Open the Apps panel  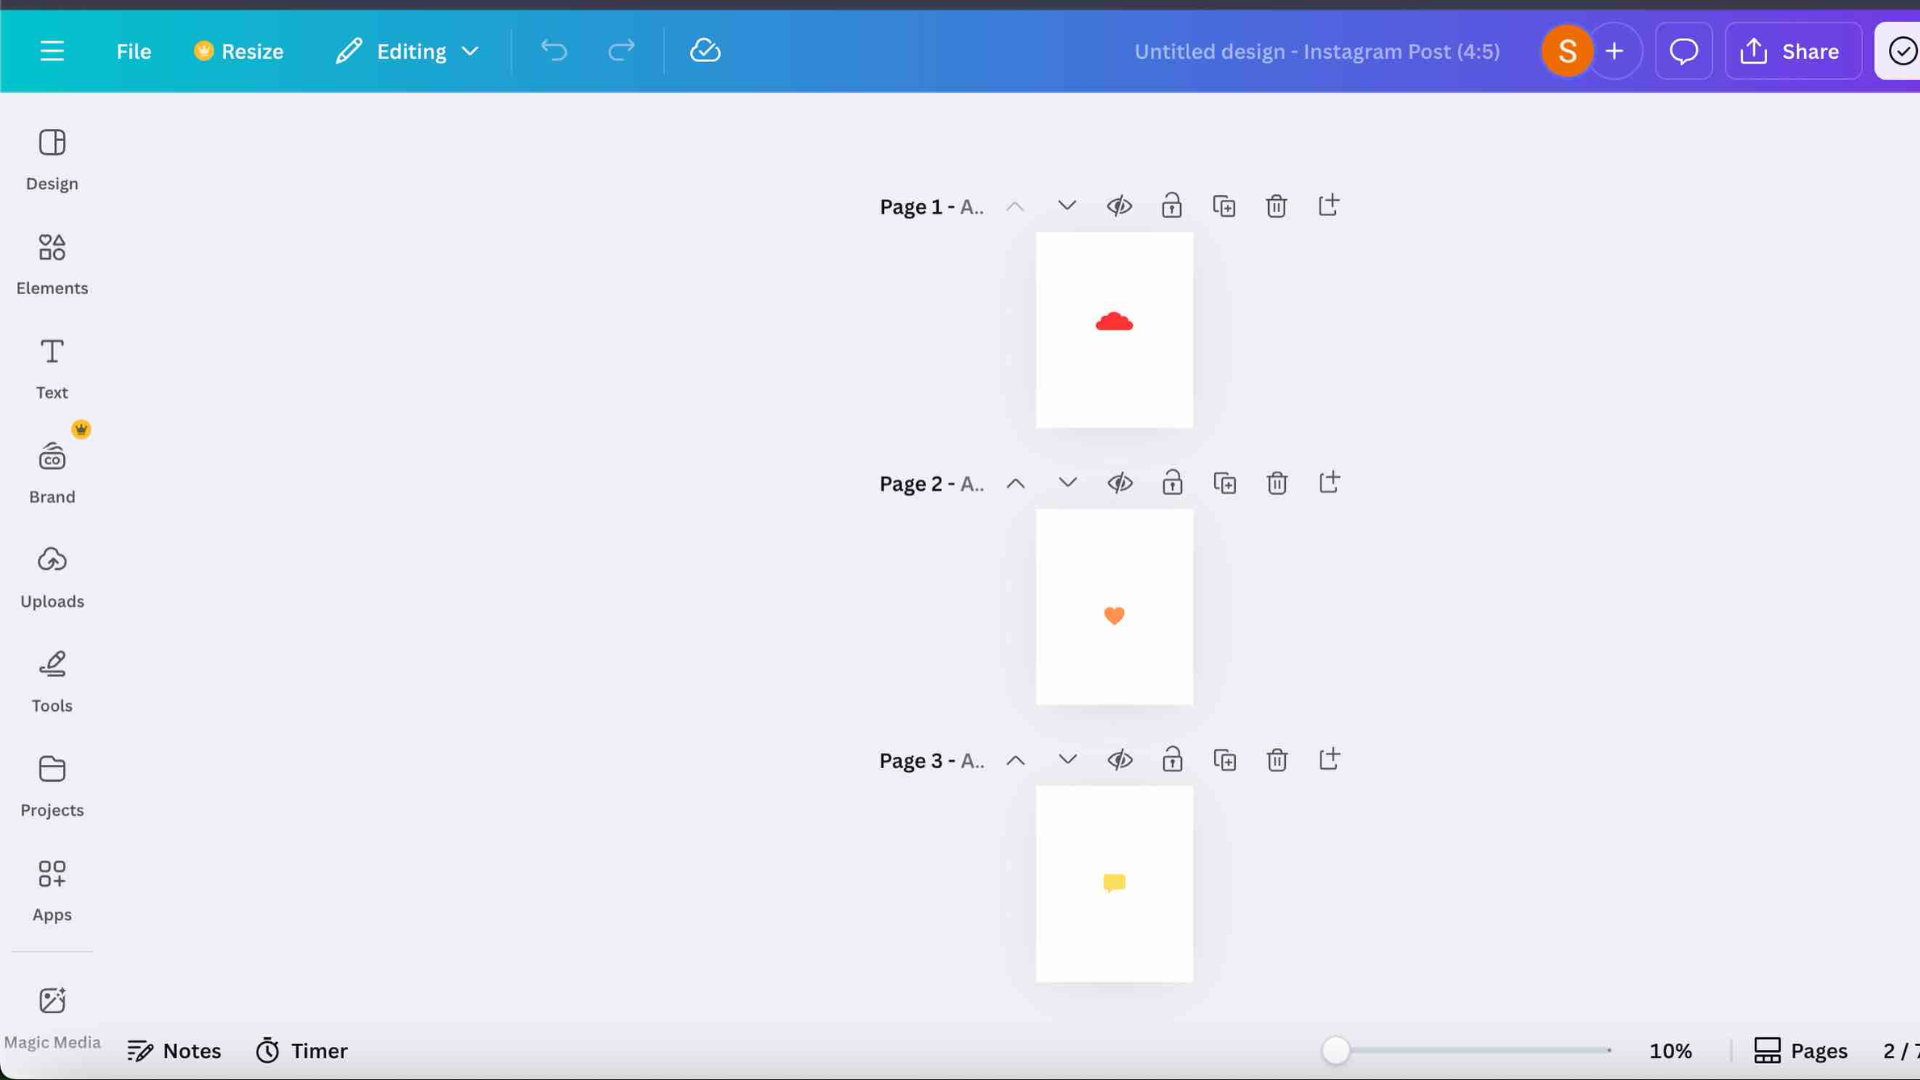click(x=52, y=888)
